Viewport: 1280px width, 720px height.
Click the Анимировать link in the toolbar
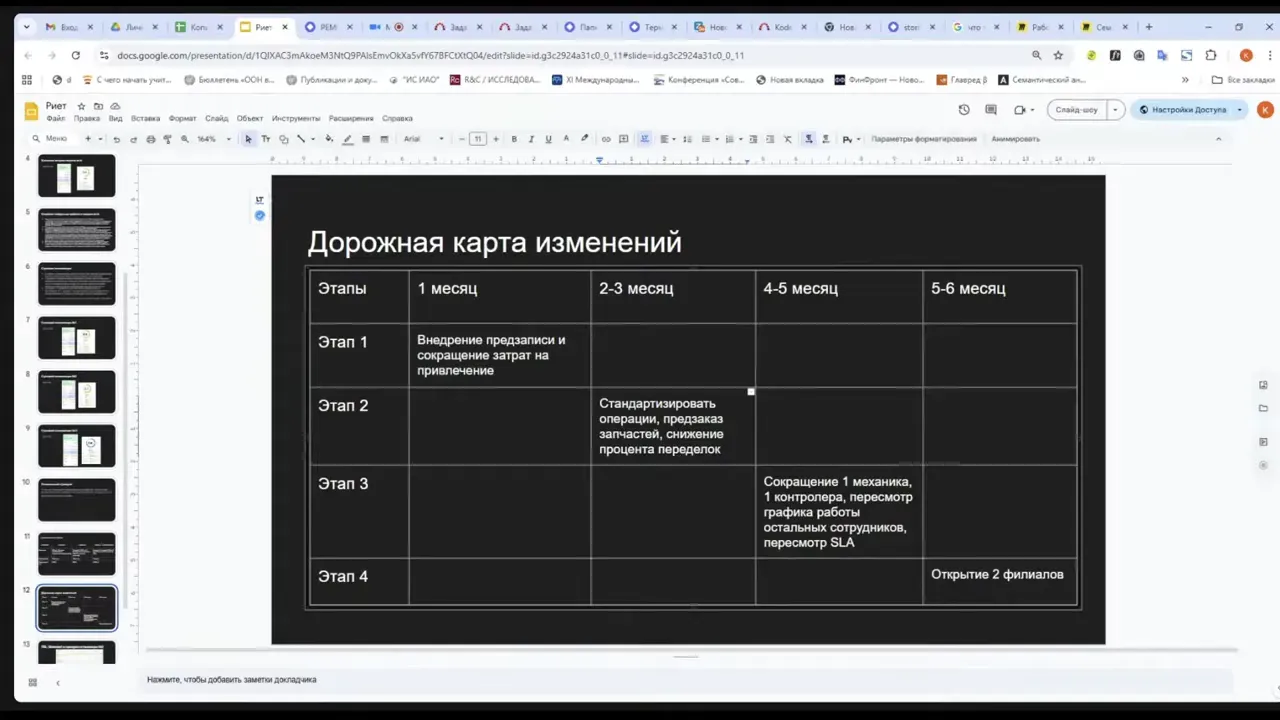[1015, 139]
